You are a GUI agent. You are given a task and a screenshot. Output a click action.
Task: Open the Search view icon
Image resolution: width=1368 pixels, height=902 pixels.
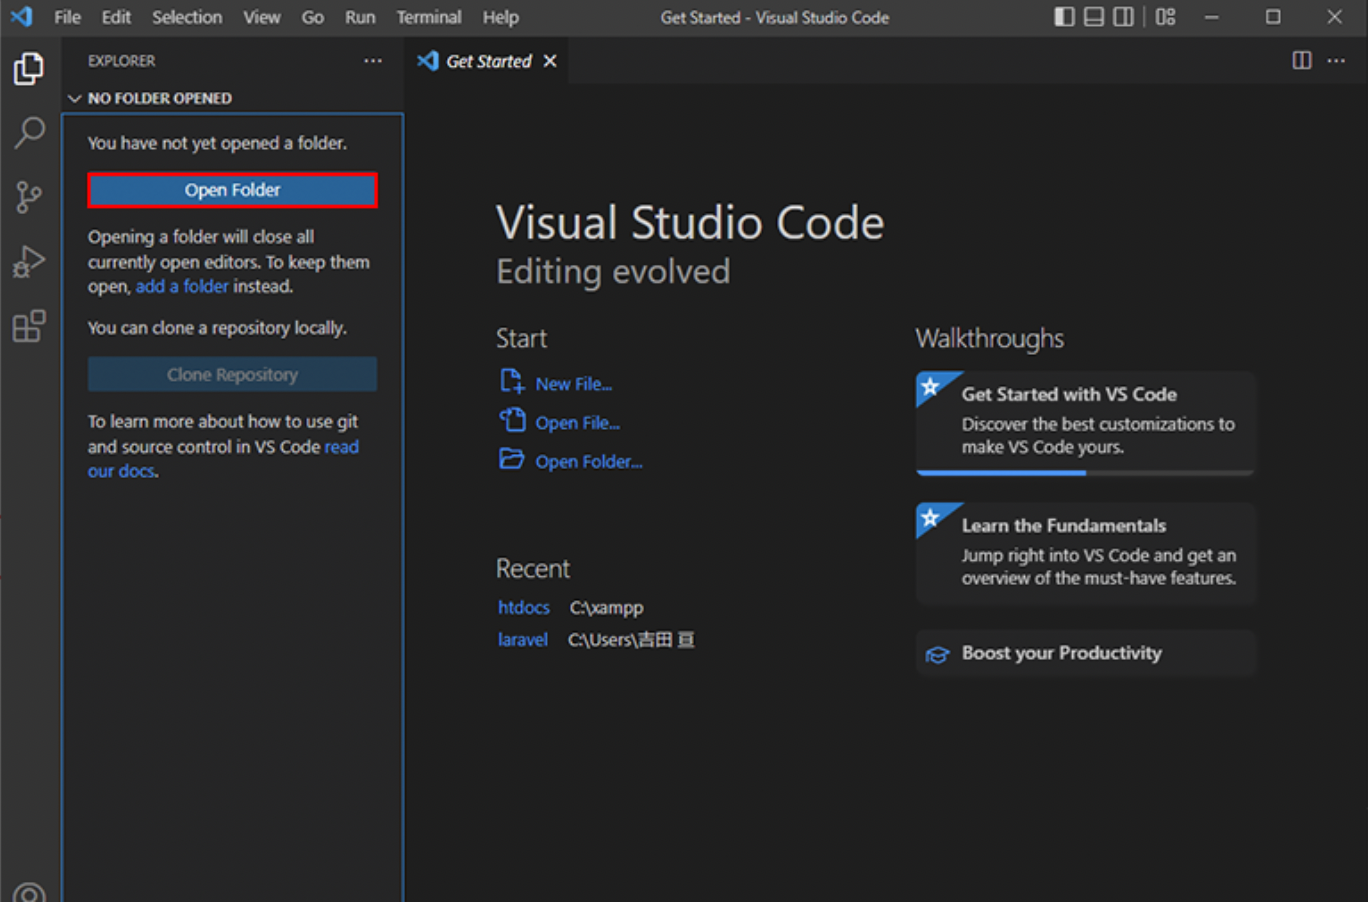(x=29, y=132)
